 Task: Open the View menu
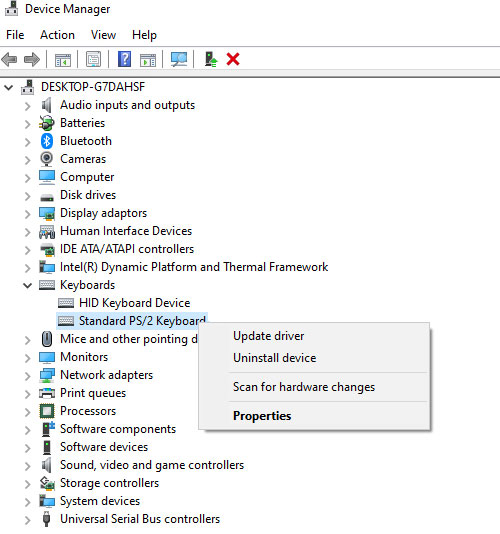103,35
